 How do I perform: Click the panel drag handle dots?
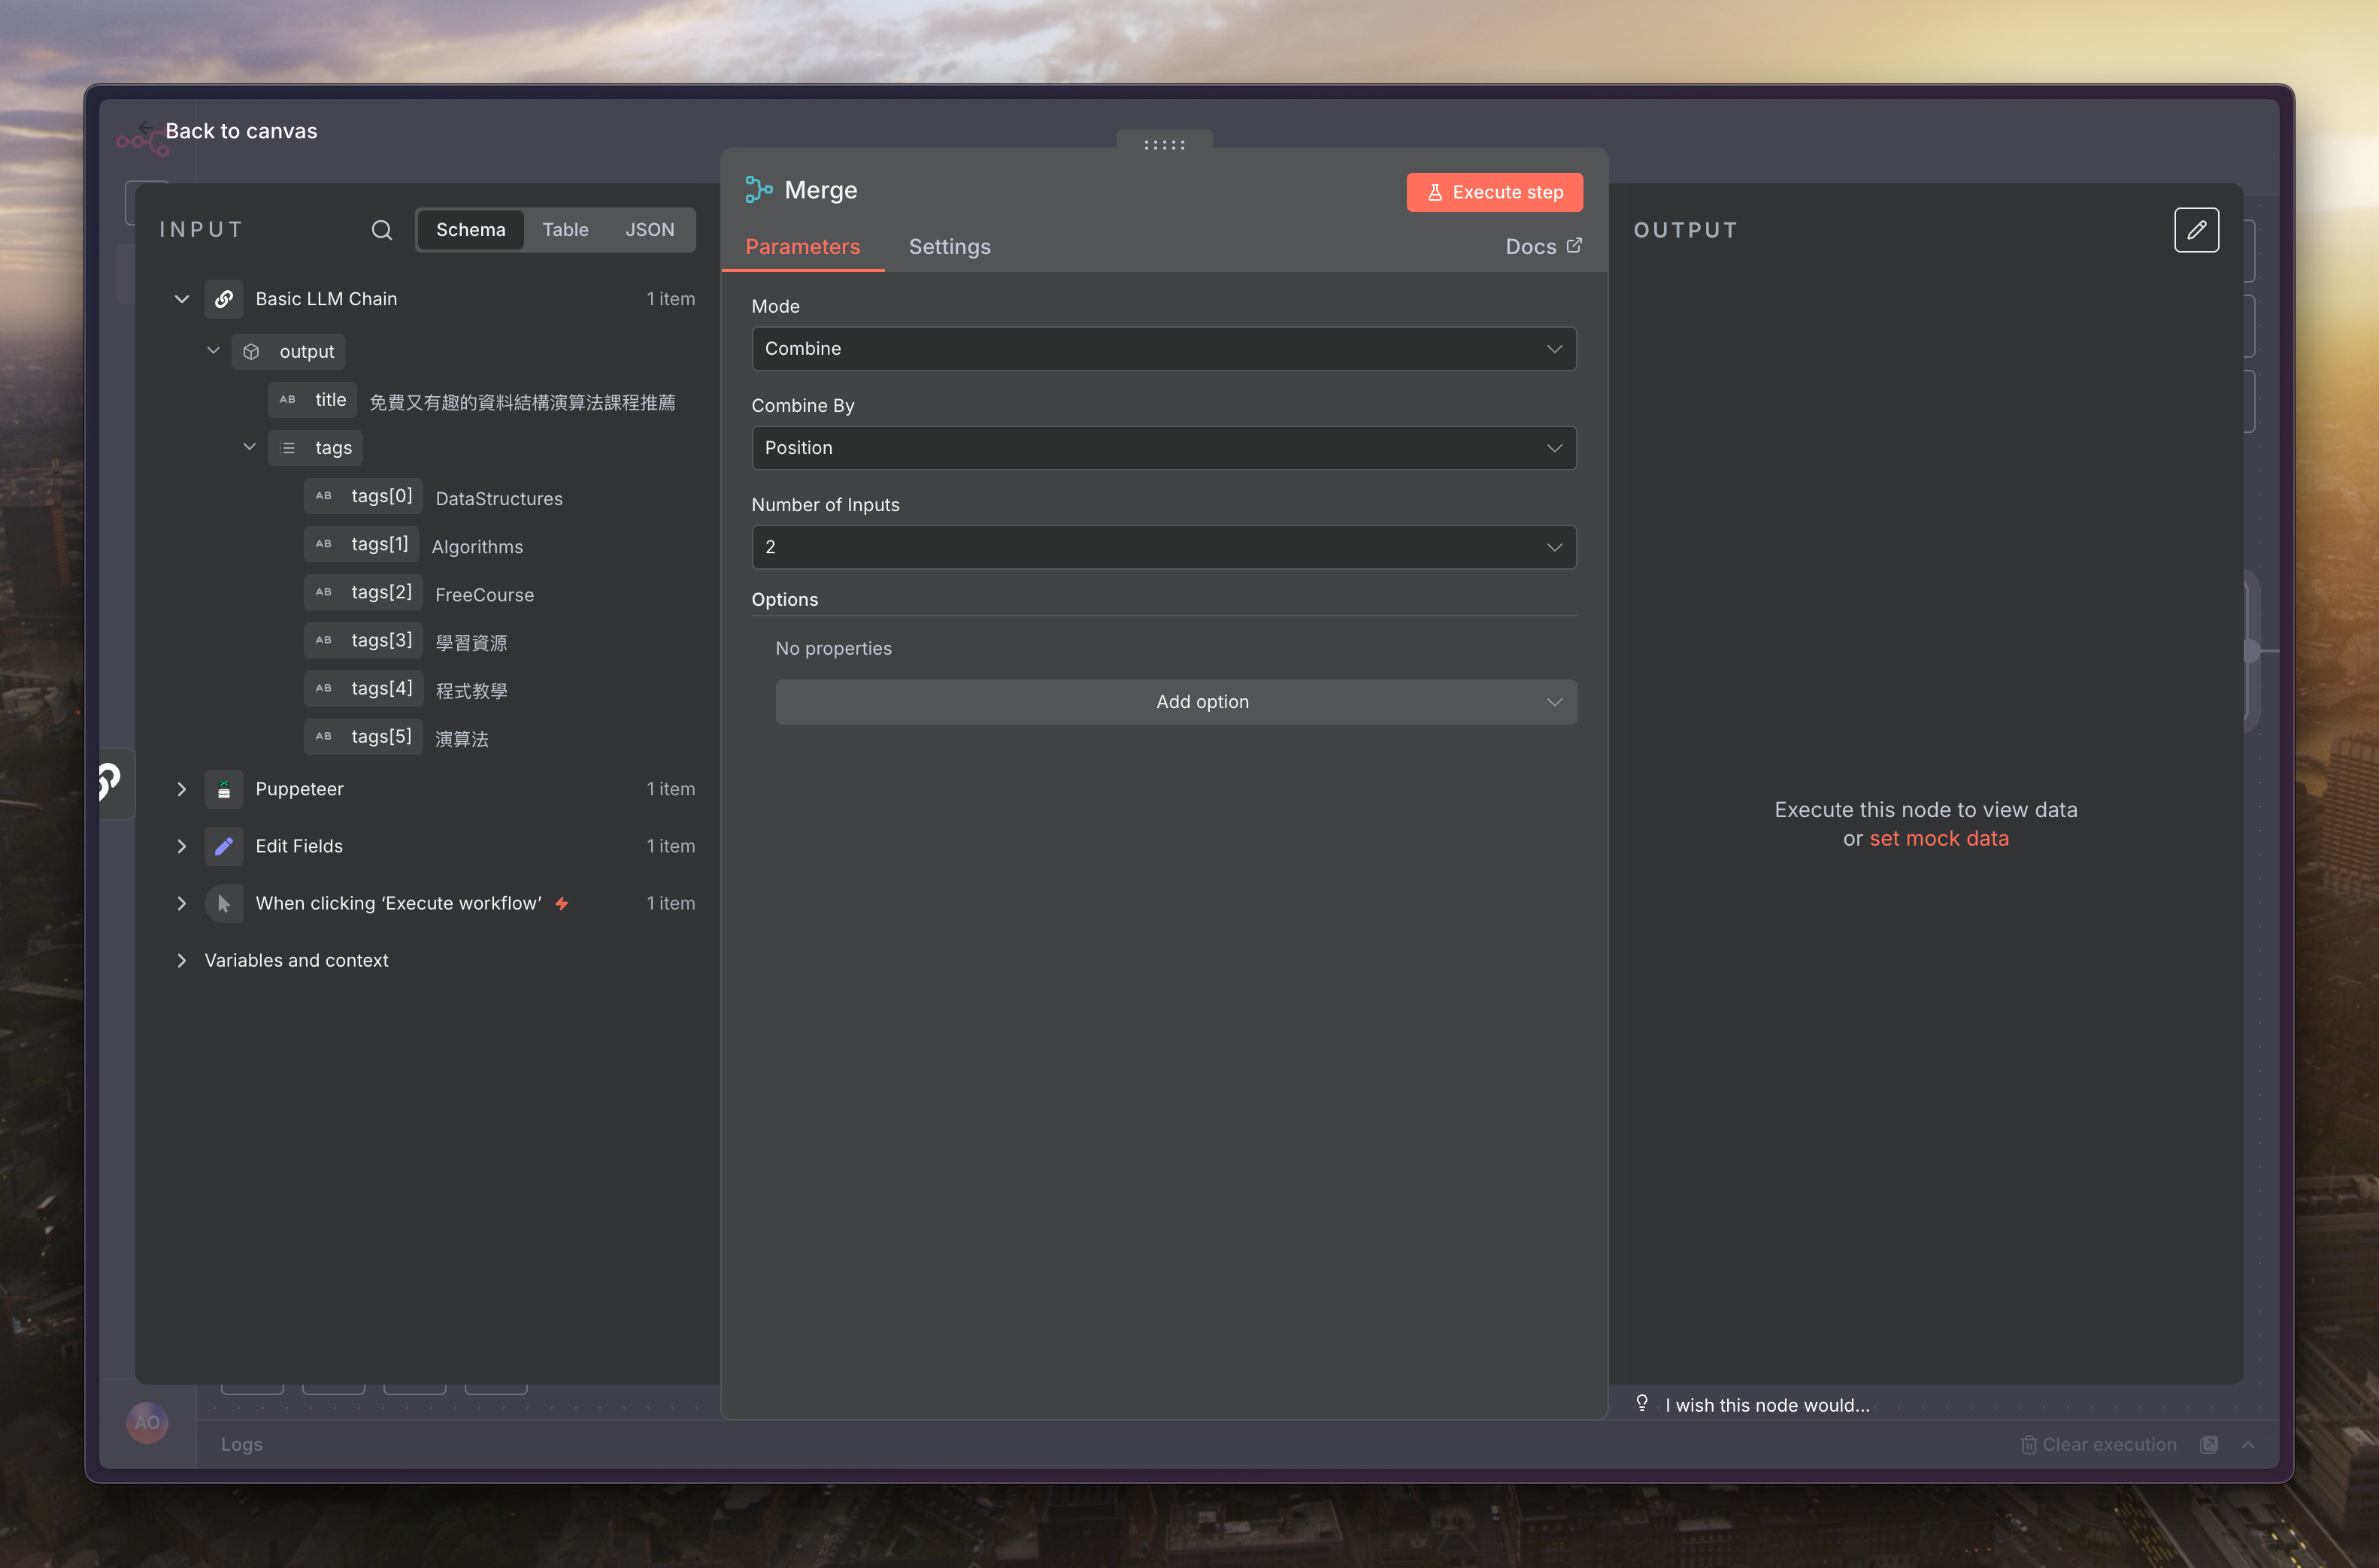coord(1164,145)
